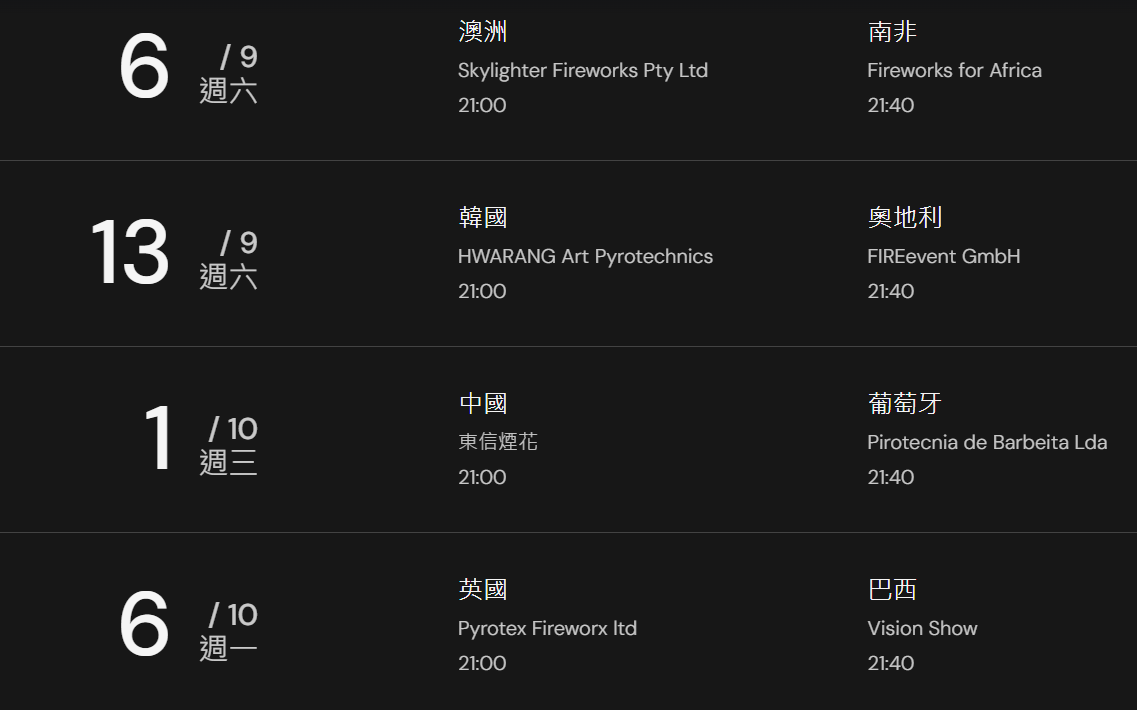Click Skylighter Fireworks Pty Ltd company name
Screen dimensions: 1137x710
click(582, 71)
